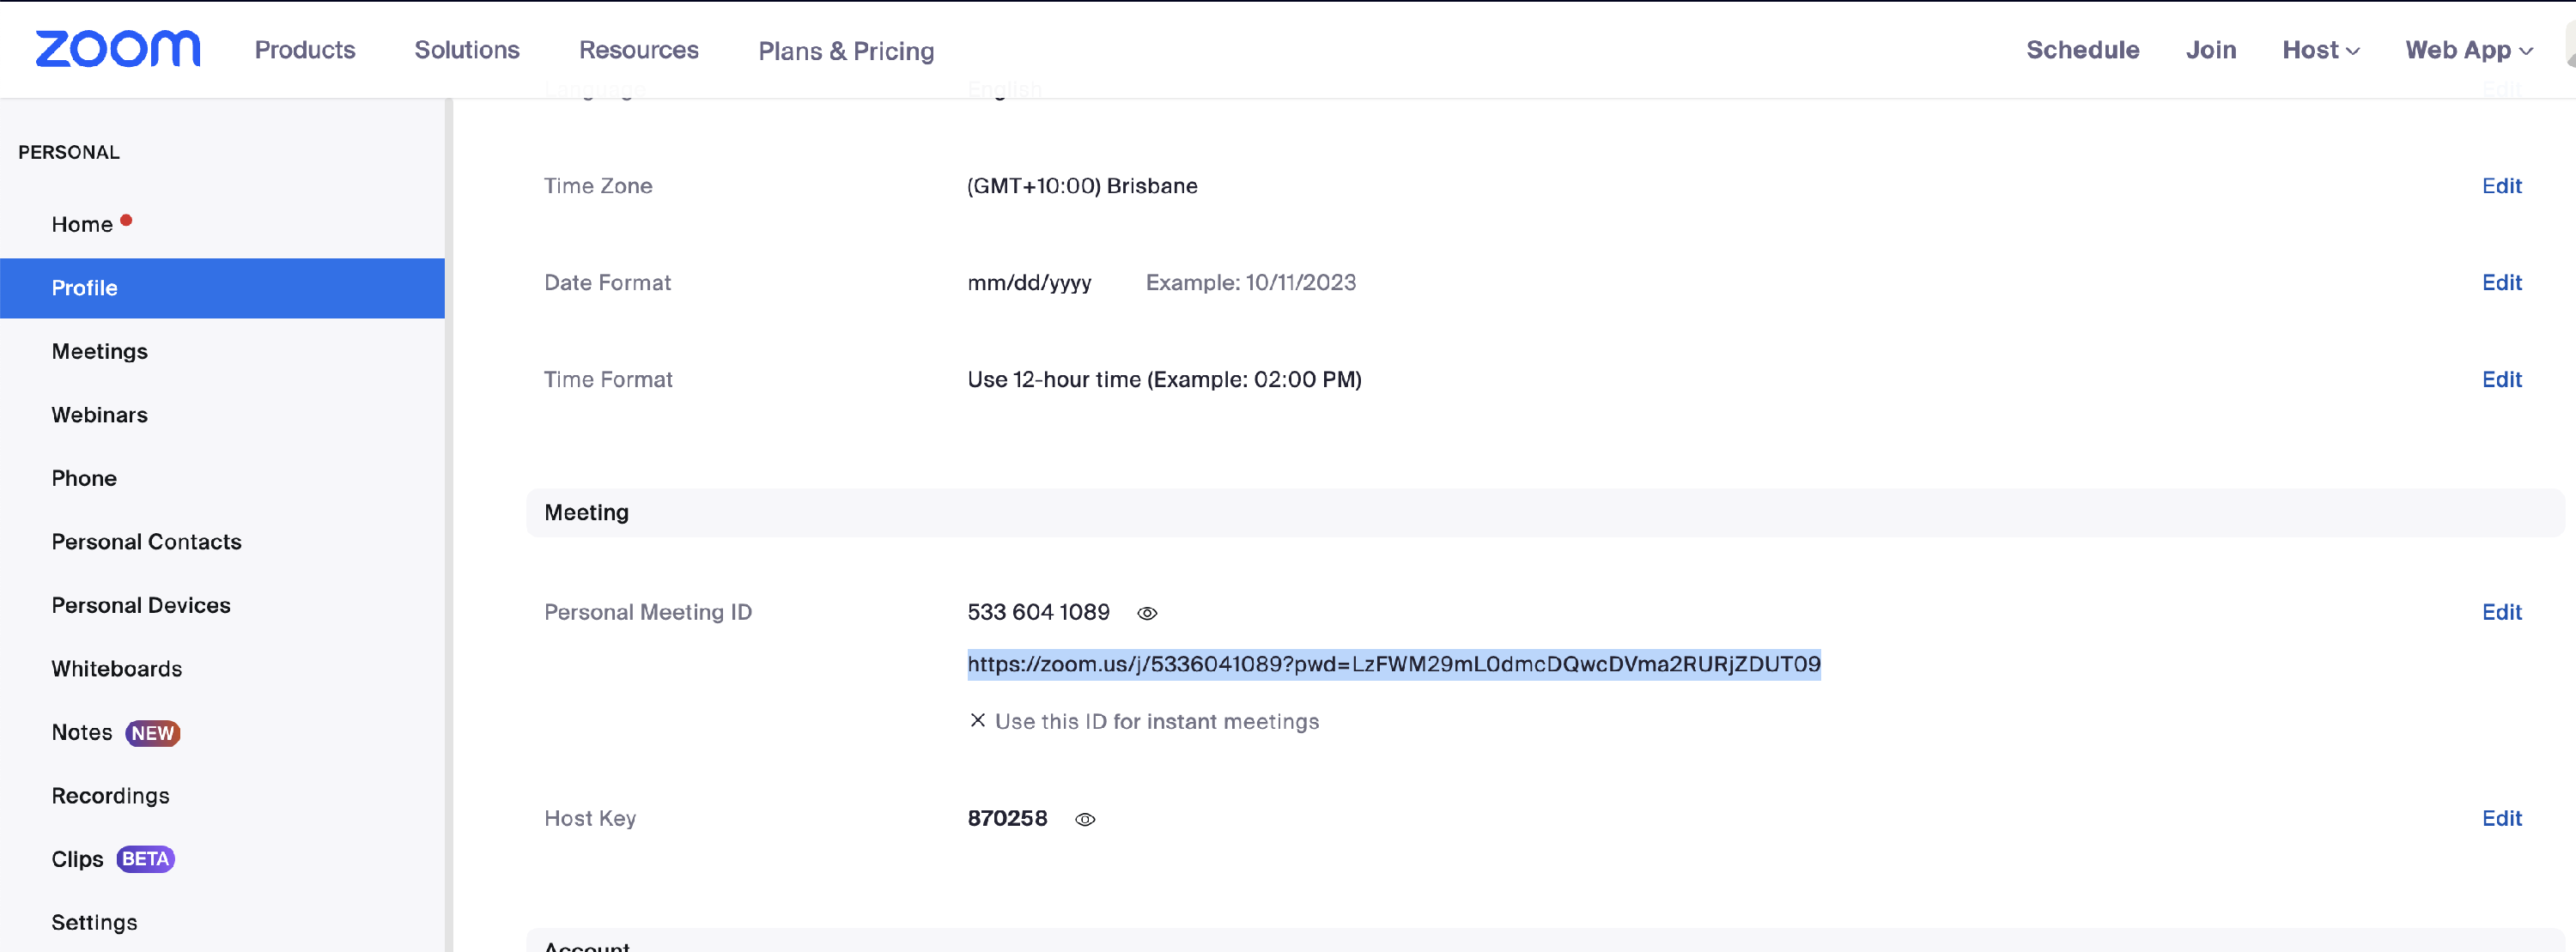Click the NEW badge beside Notes
This screenshot has height=952, width=2576.
[x=152, y=733]
